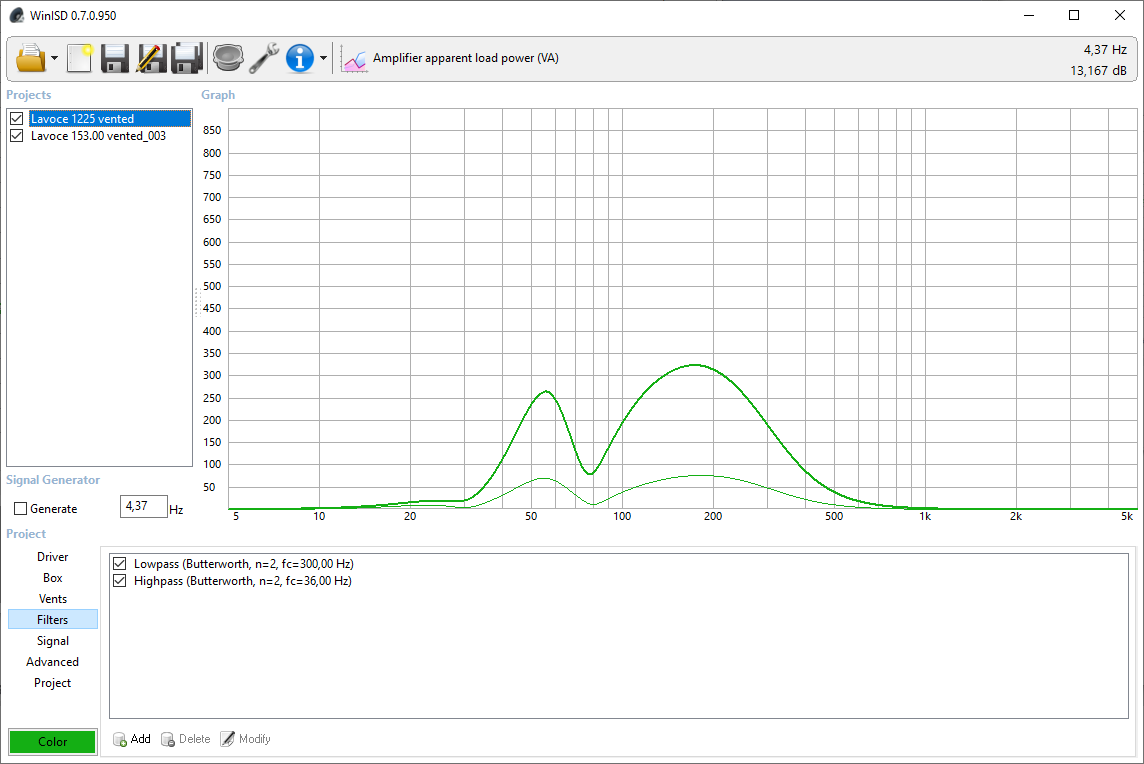The image size is (1144, 764).
Task: Open the Driver tab
Action: 53,557
